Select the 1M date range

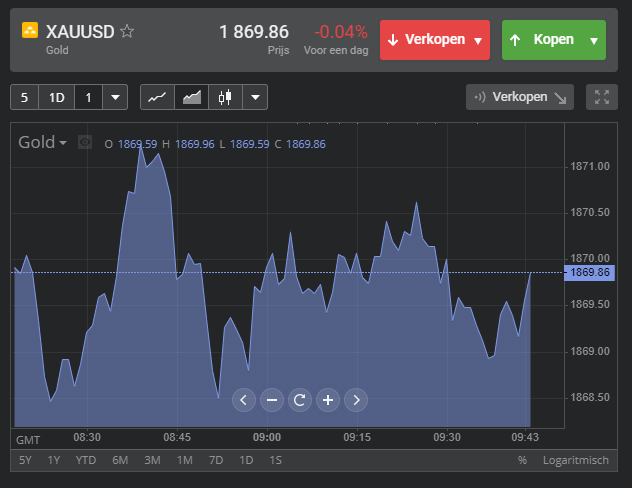185,460
